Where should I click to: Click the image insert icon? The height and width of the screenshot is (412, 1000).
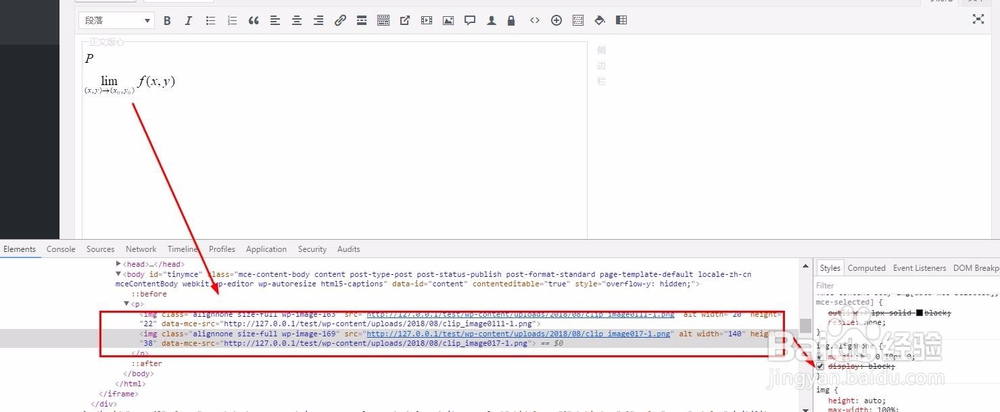pyautogui.click(x=448, y=20)
